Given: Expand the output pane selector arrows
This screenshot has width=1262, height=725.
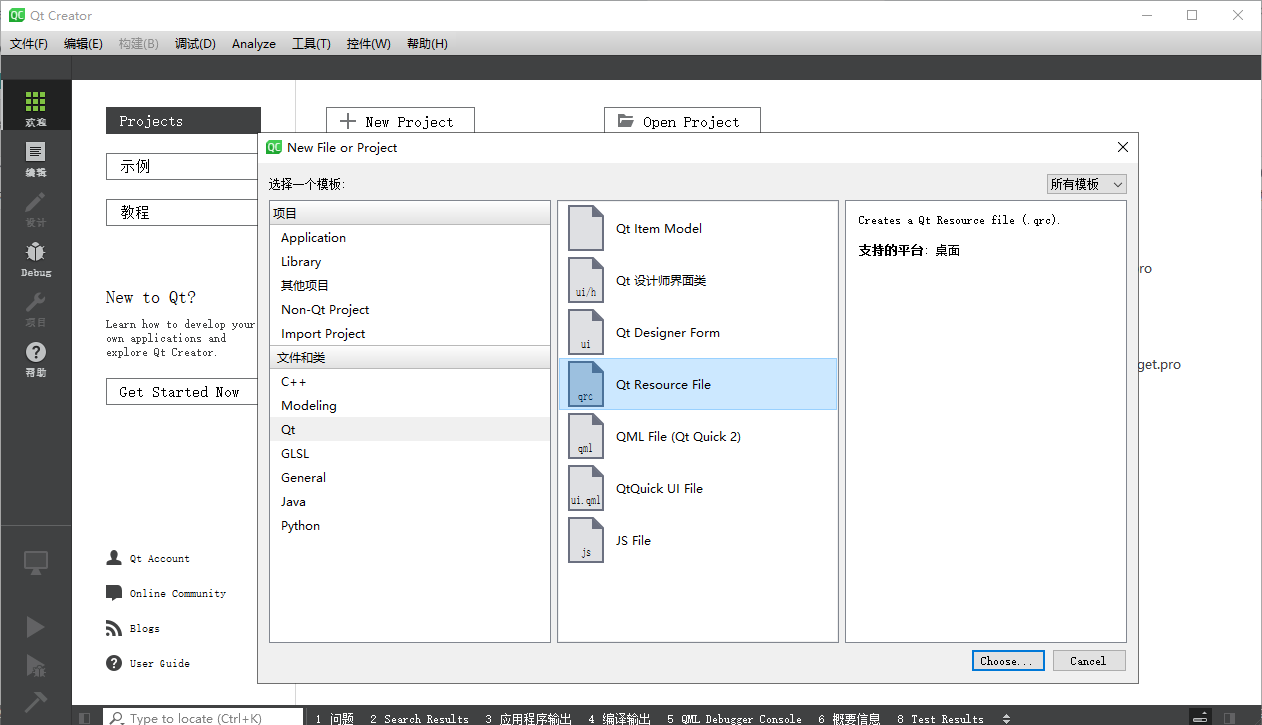Looking at the screenshot, I should point(1006,718).
